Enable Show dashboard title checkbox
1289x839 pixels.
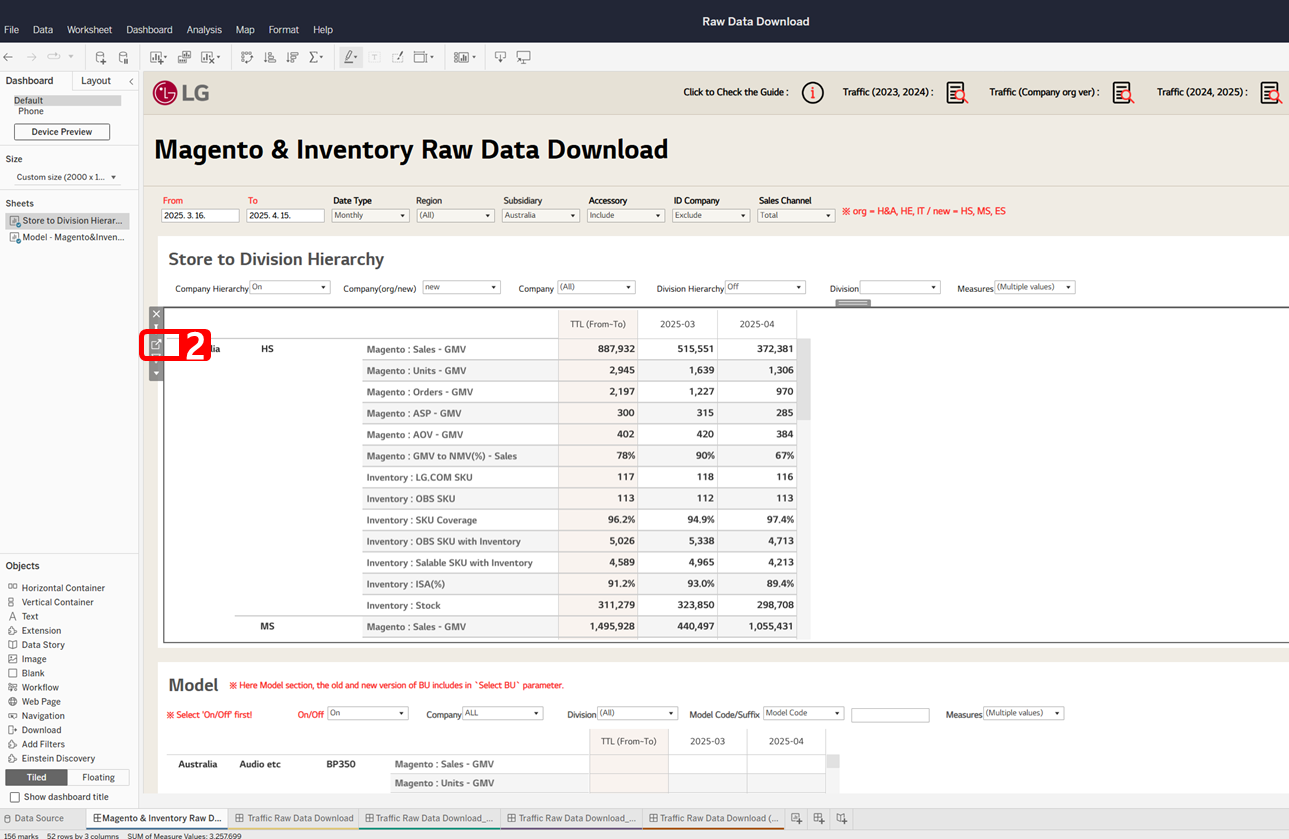click(15, 797)
